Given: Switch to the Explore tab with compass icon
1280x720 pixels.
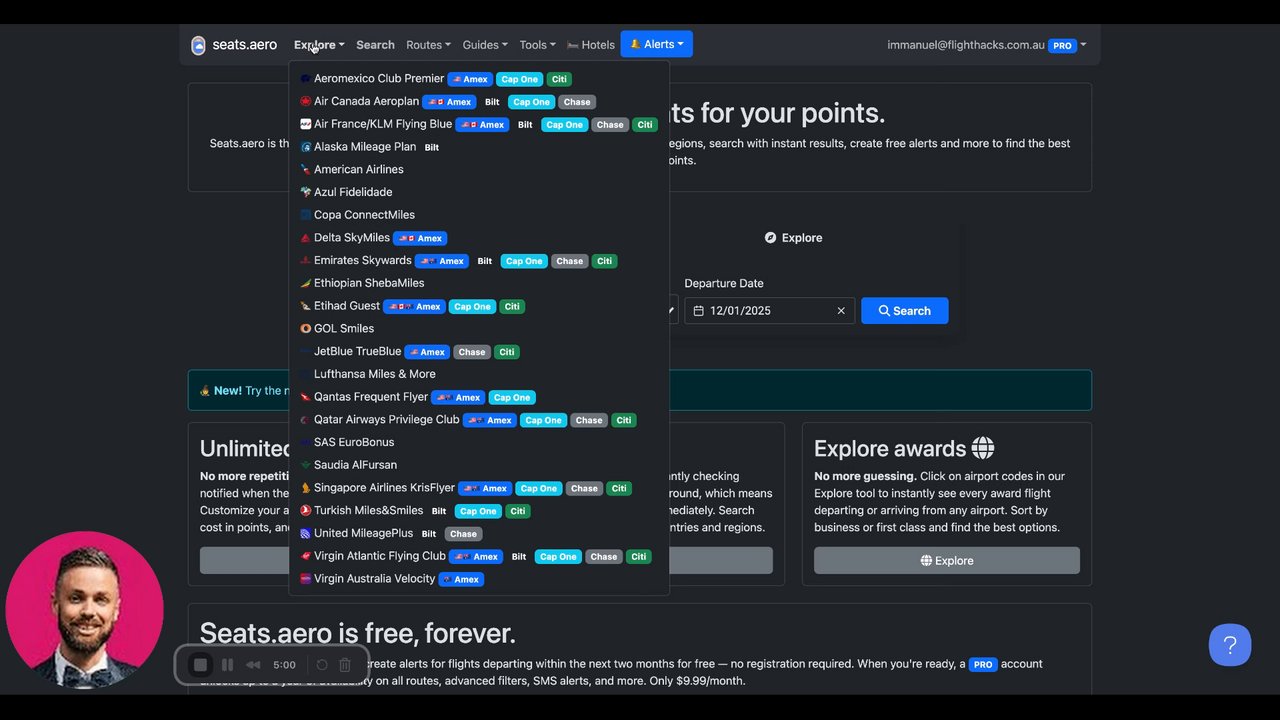Looking at the screenshot, I should click(793, 238).
